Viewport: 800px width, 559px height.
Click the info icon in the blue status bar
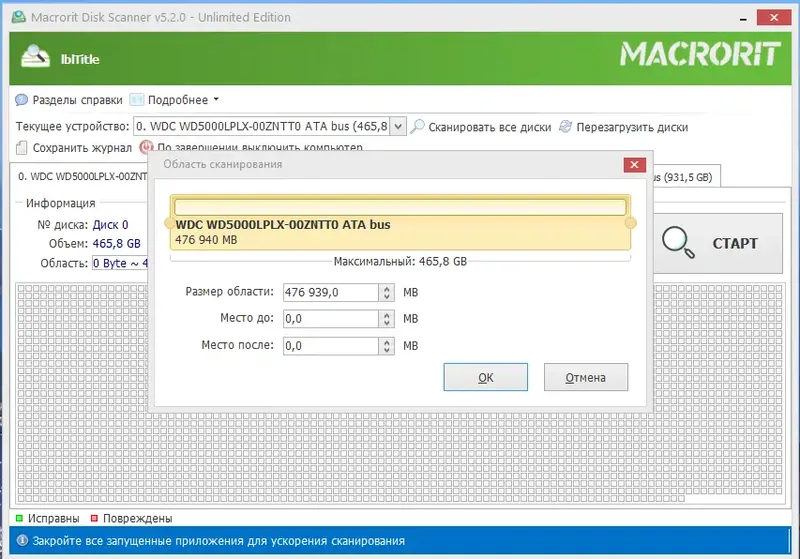coord(22,540)
